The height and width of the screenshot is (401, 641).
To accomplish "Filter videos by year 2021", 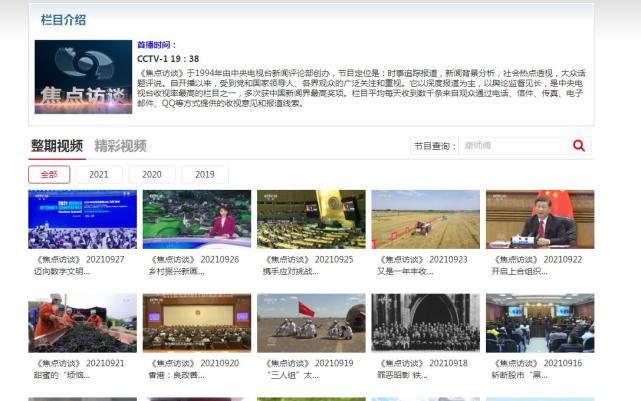I will tap(98, 174).
